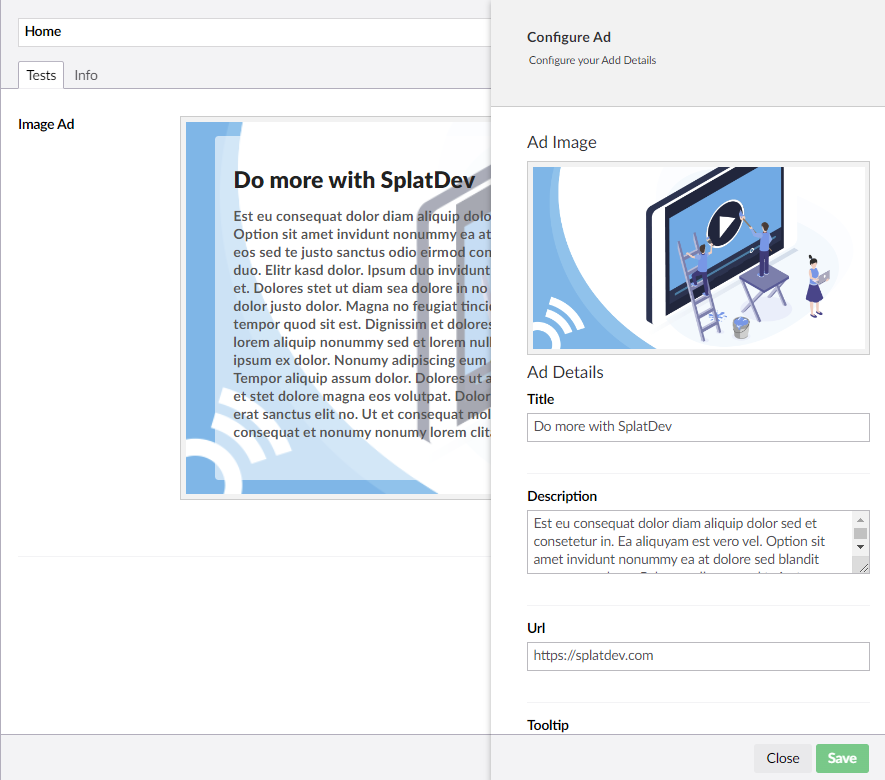Screen dimensions: 885x780
Task: Open the Image Ad preview on the left
Action: (336, 308)
